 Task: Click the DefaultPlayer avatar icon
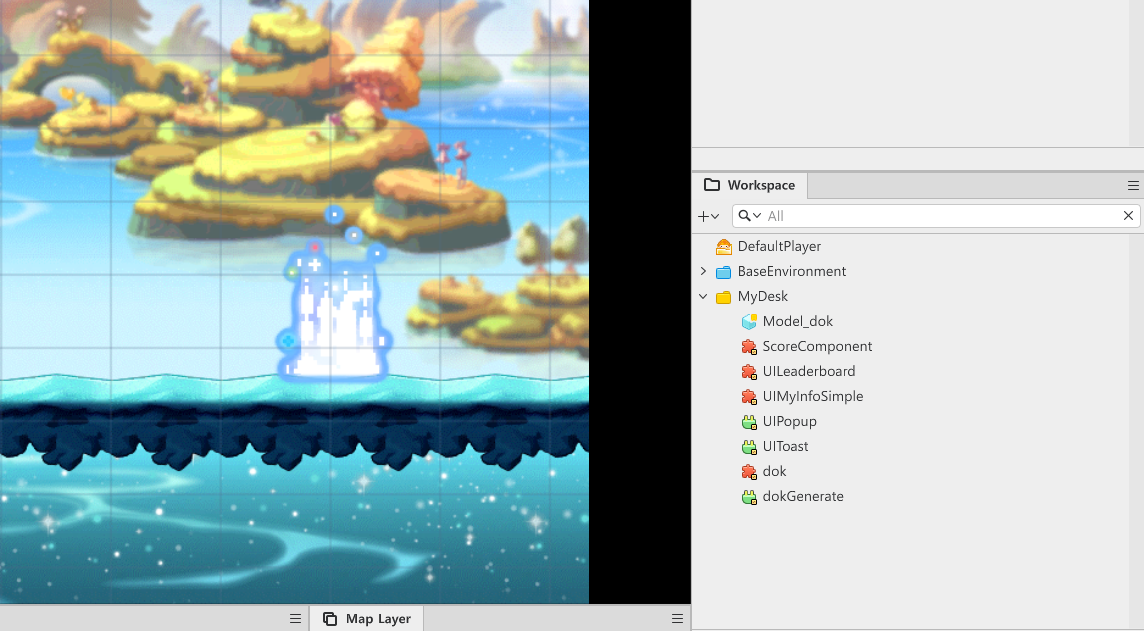click(724, 247)
